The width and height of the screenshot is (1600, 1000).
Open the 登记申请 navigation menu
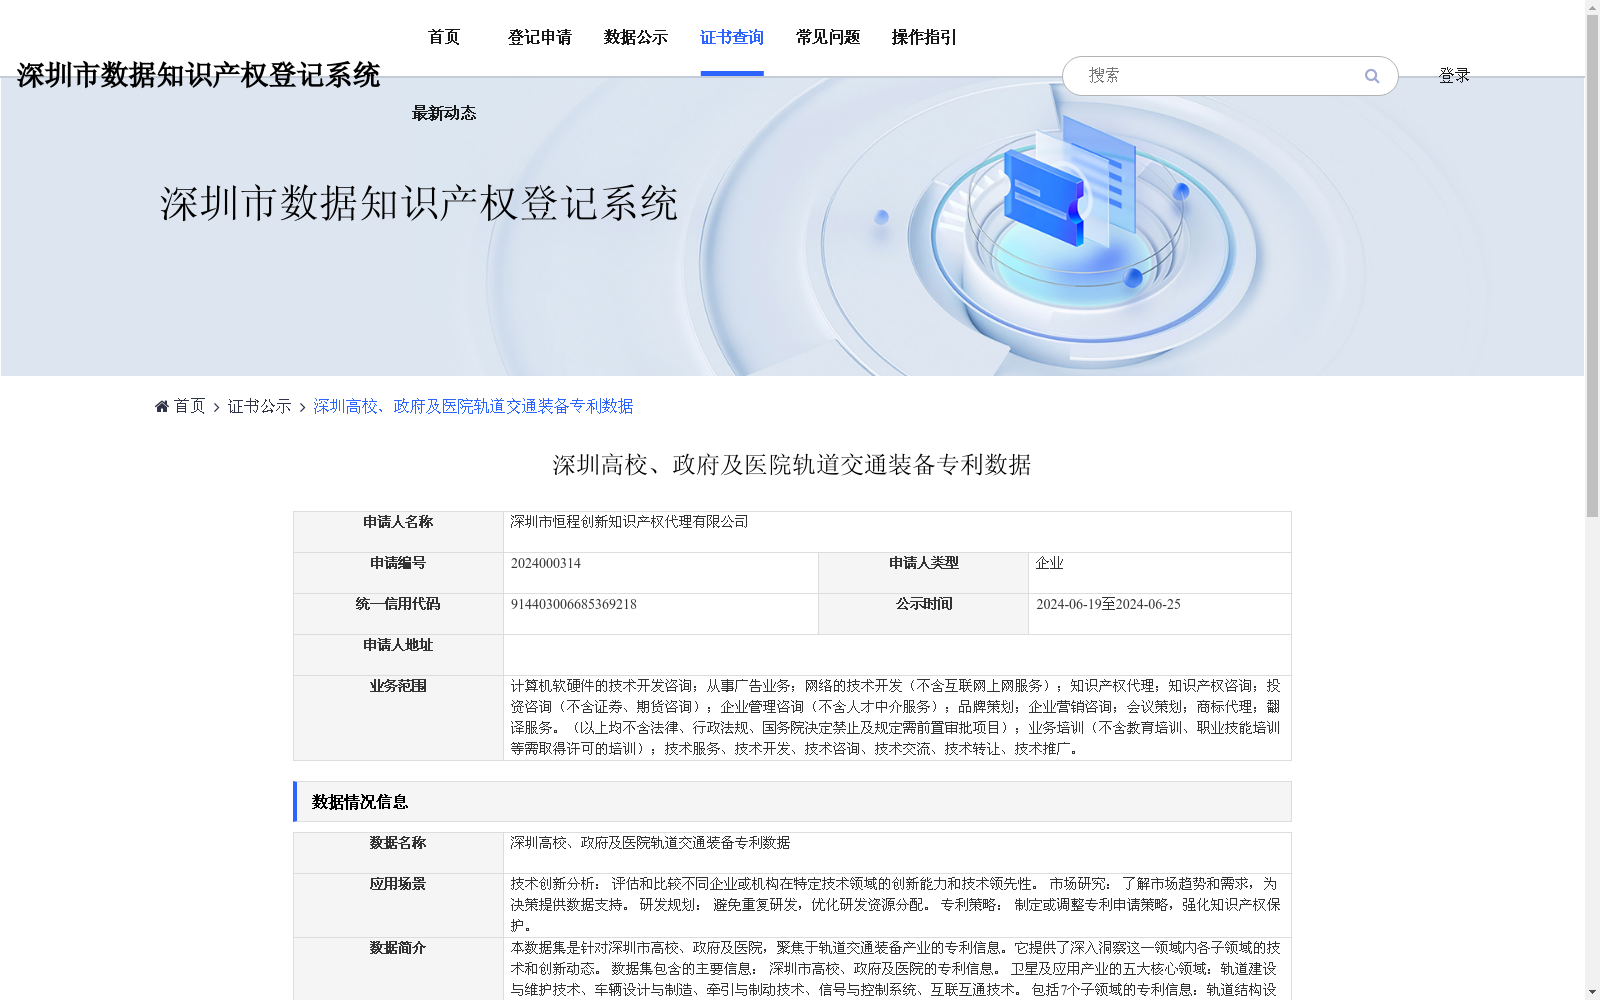pos(540,37)
